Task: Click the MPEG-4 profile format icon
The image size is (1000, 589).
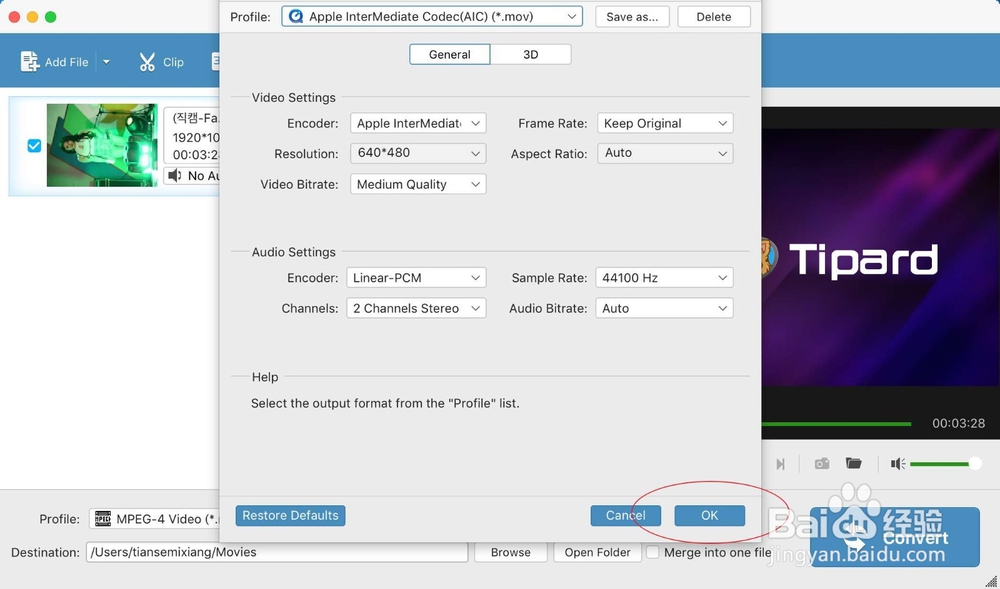Action: (x=102, y=519)
